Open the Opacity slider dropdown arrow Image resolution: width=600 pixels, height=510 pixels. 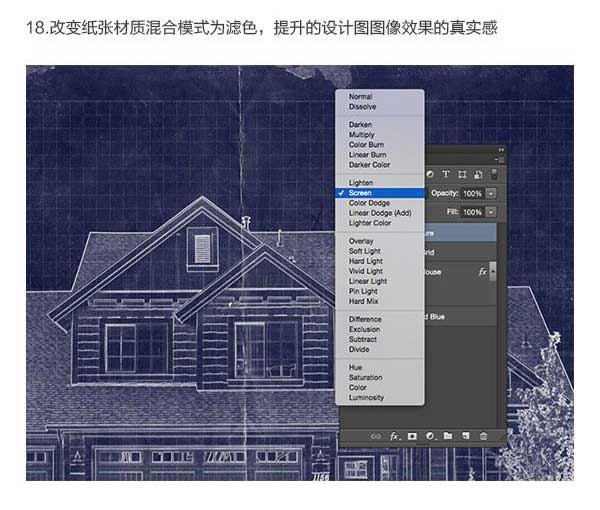coord(491,193)
